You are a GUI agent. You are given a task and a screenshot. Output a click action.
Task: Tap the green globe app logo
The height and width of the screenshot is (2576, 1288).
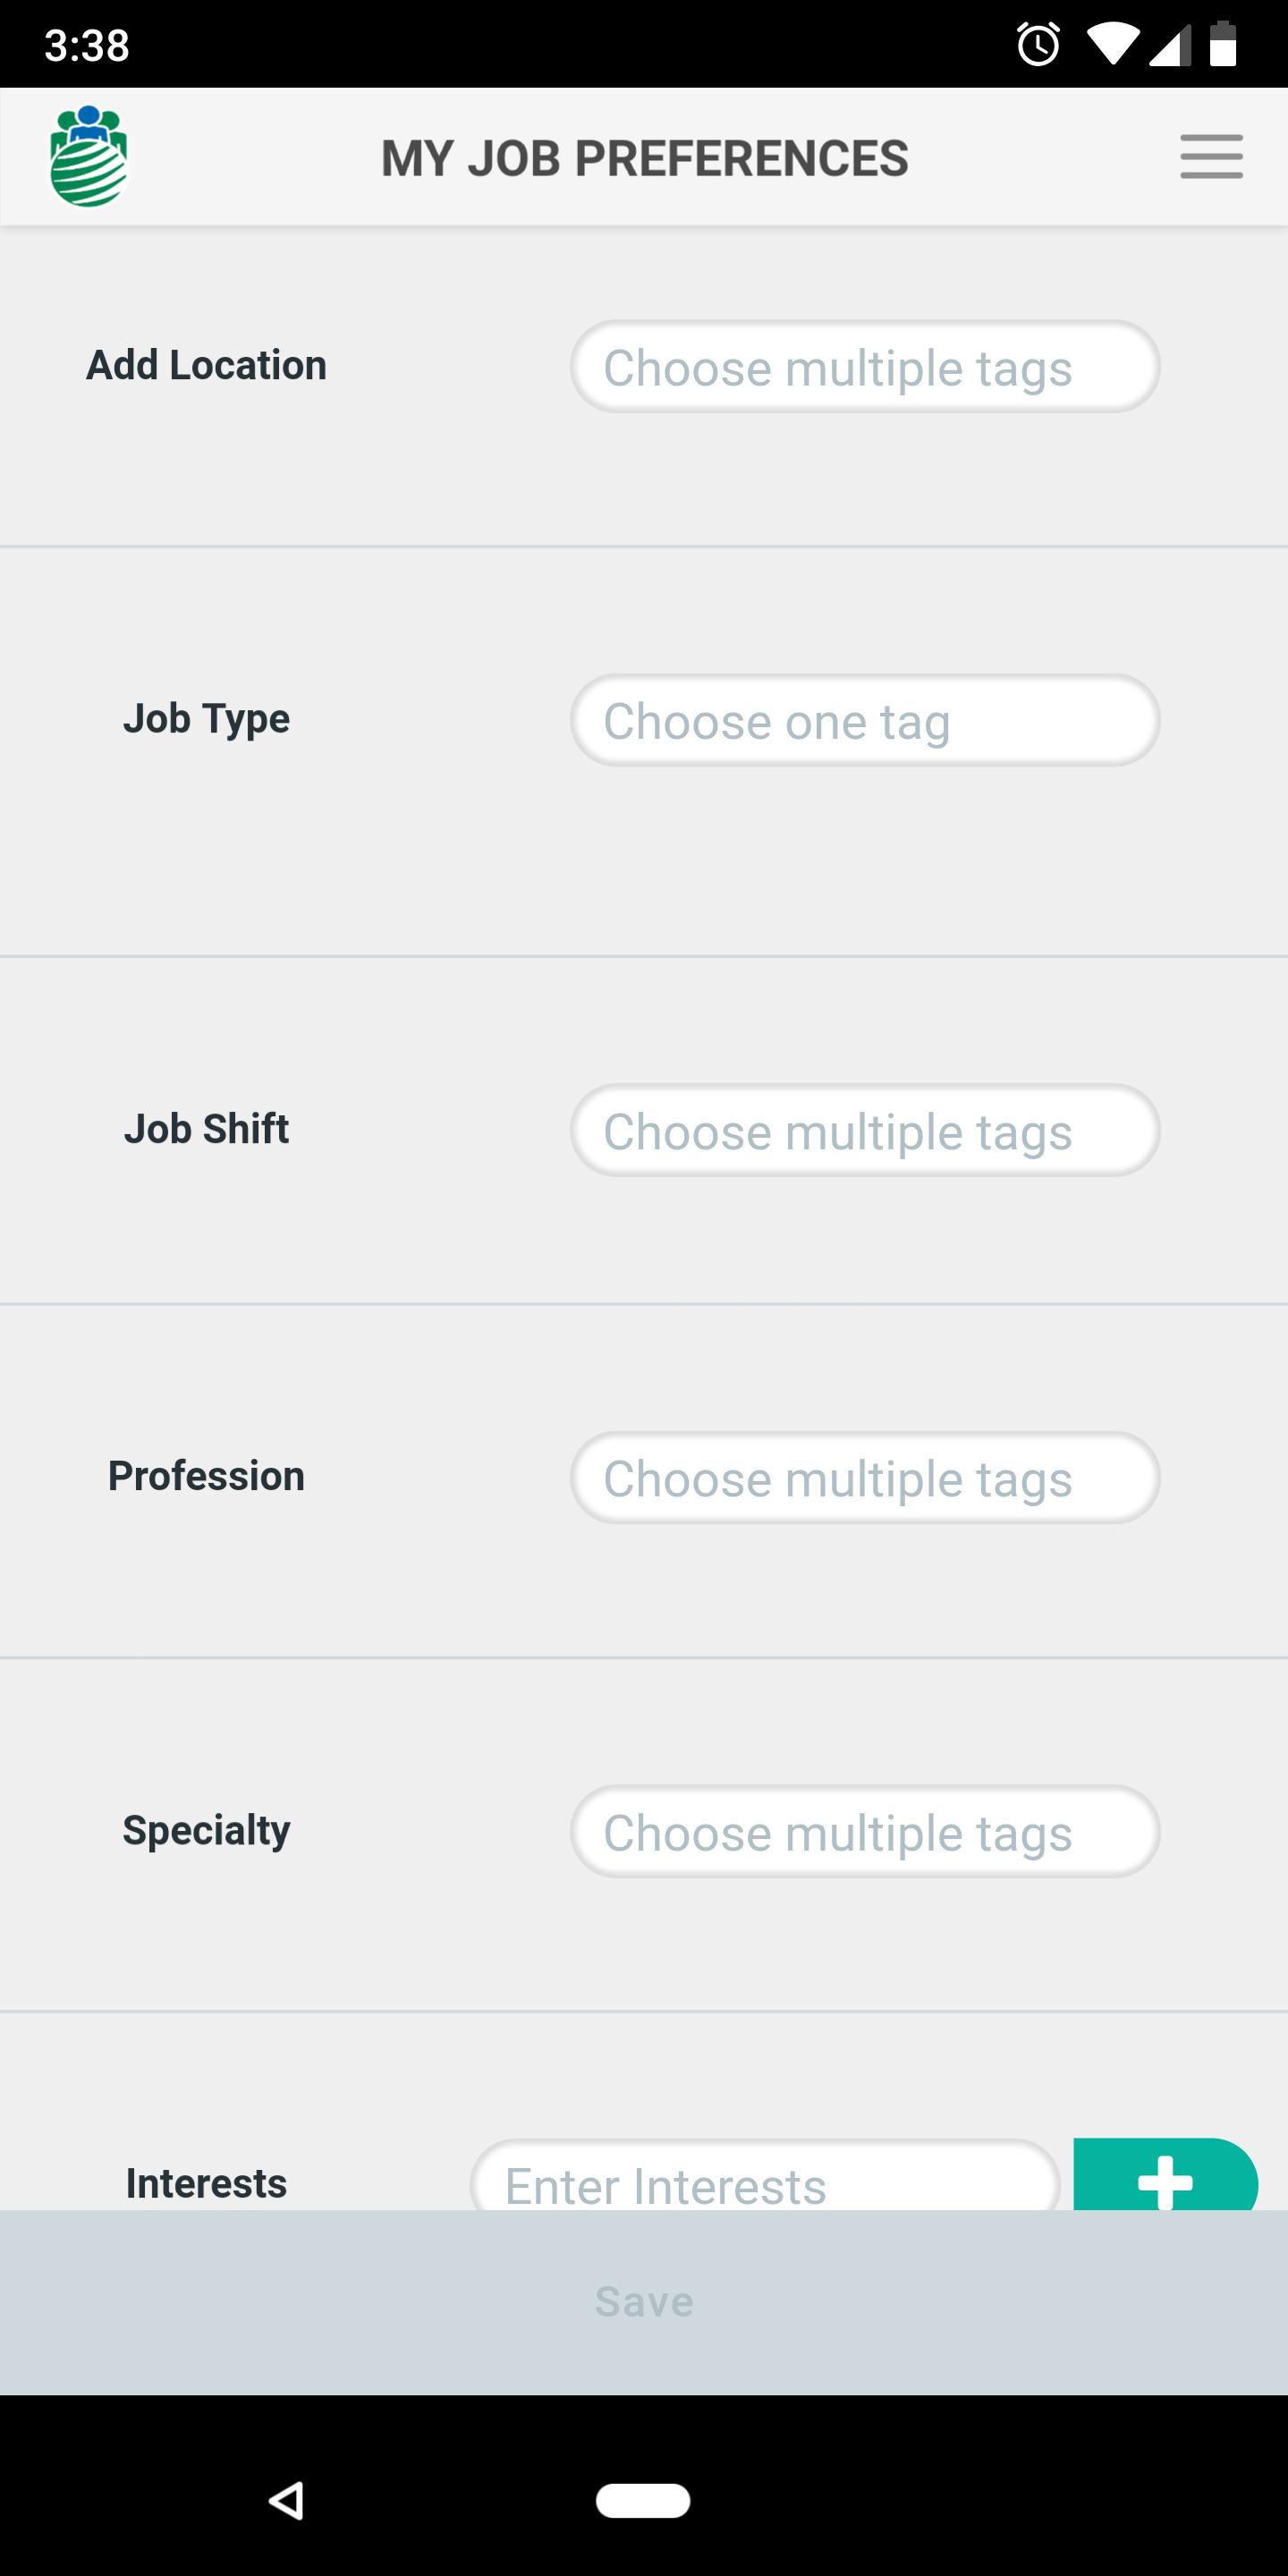point(89,156)
